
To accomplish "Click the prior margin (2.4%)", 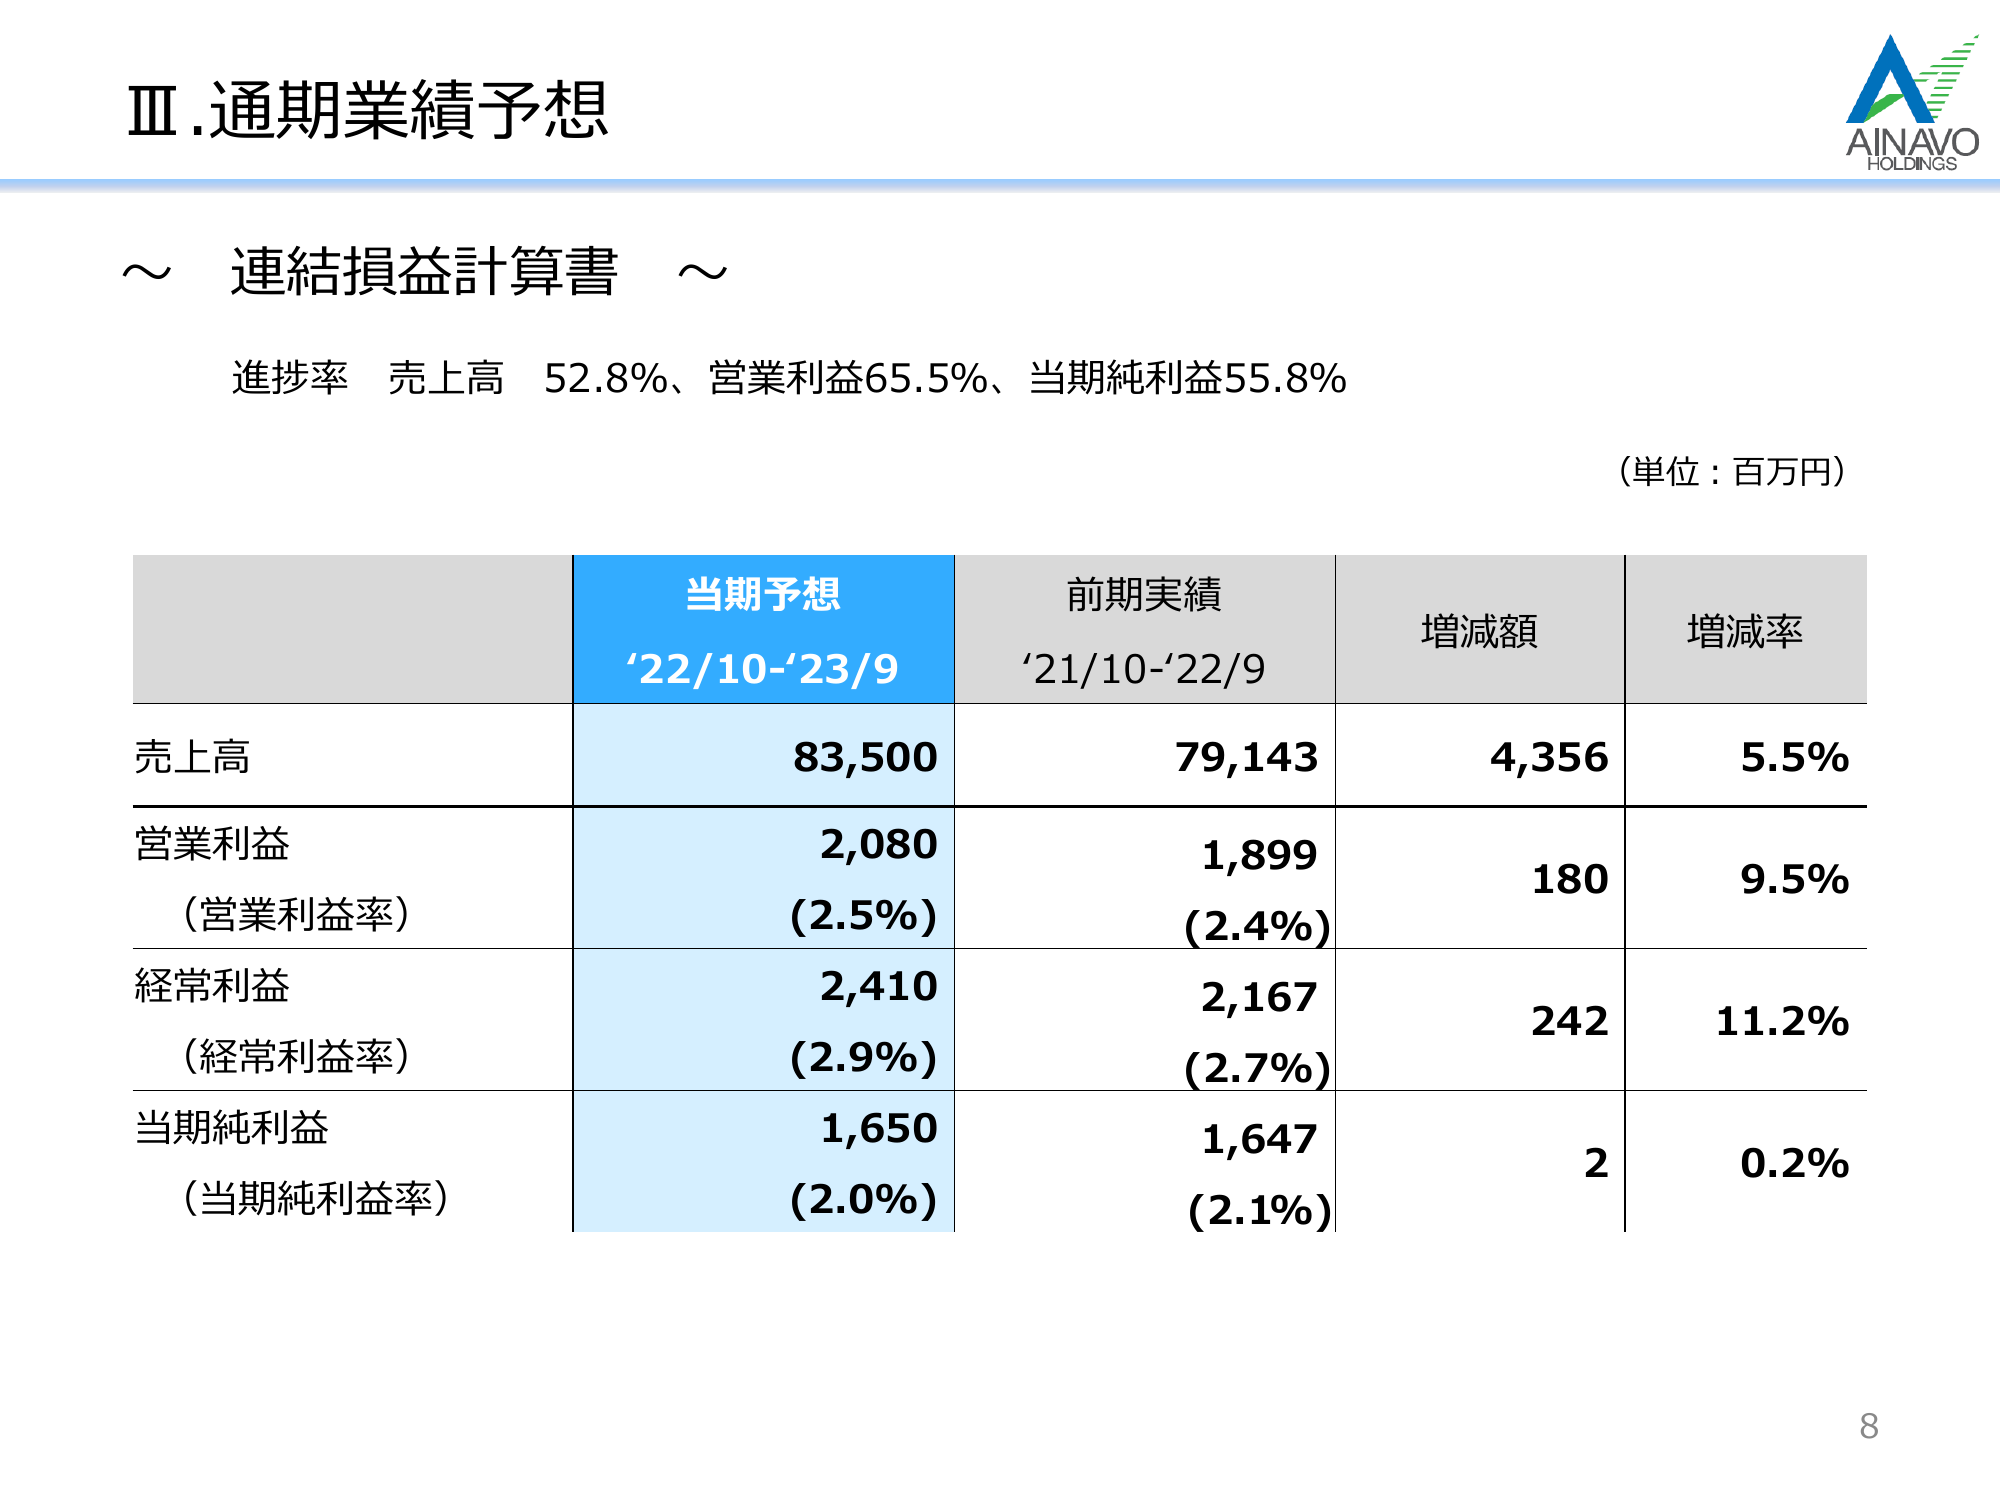I will pos(1257,926).
